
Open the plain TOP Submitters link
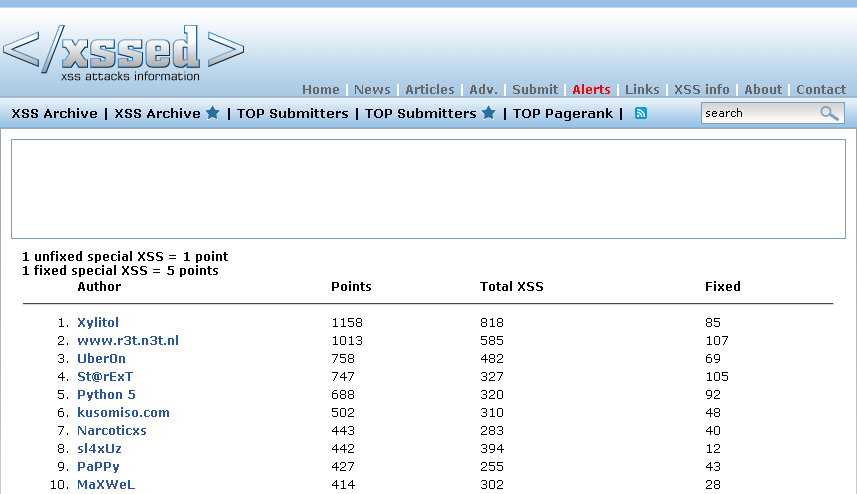[x=292, y=113]
